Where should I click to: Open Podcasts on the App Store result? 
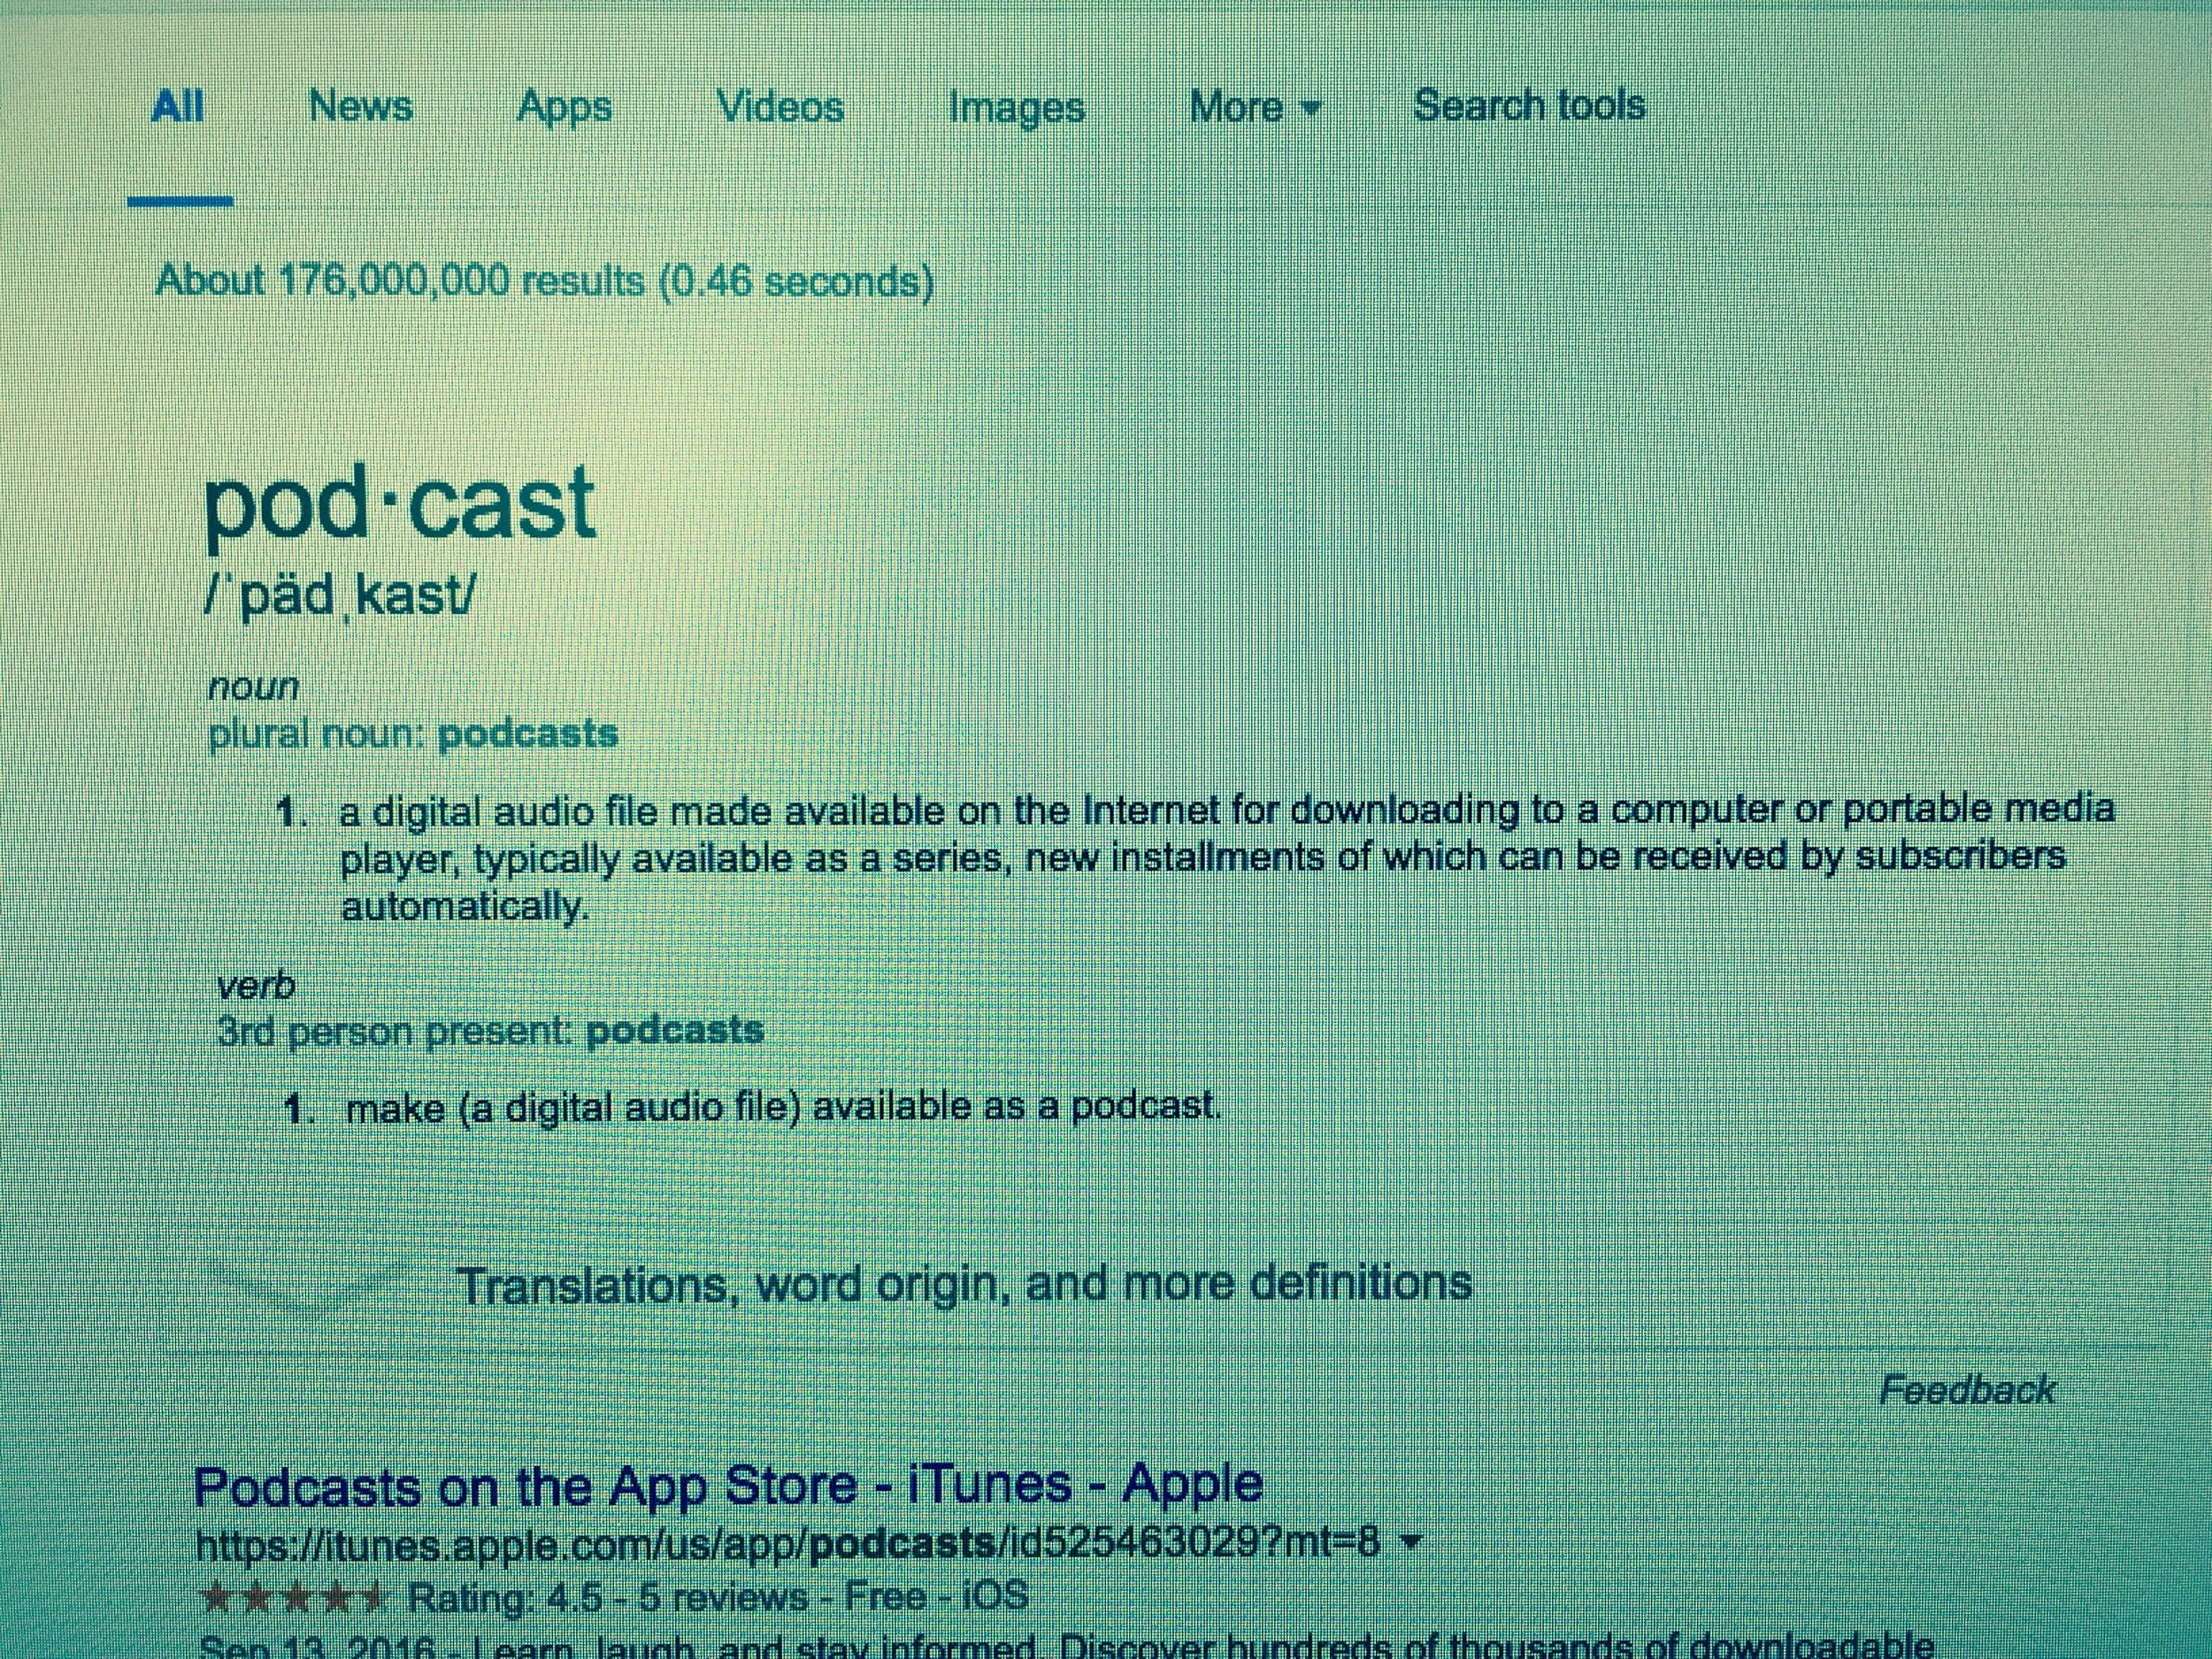point(728,1484)
